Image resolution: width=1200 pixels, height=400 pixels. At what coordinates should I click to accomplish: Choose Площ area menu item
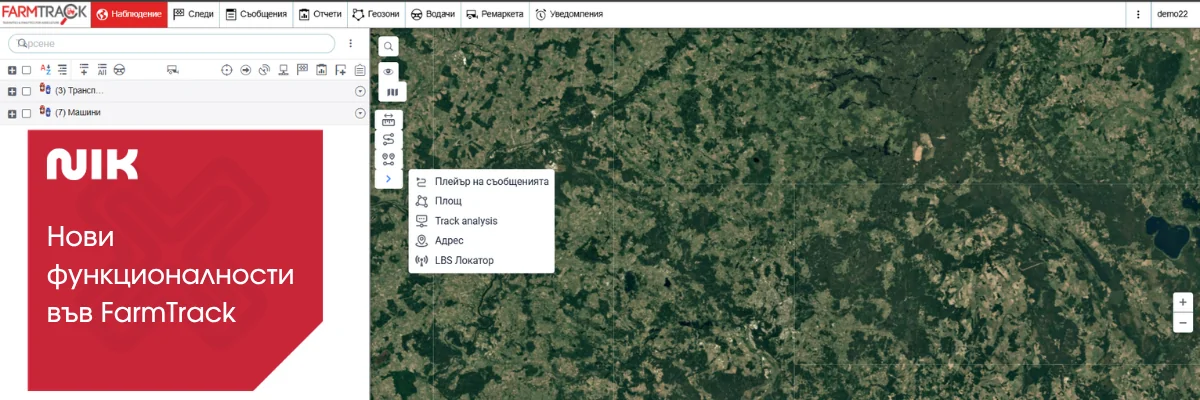481,201
